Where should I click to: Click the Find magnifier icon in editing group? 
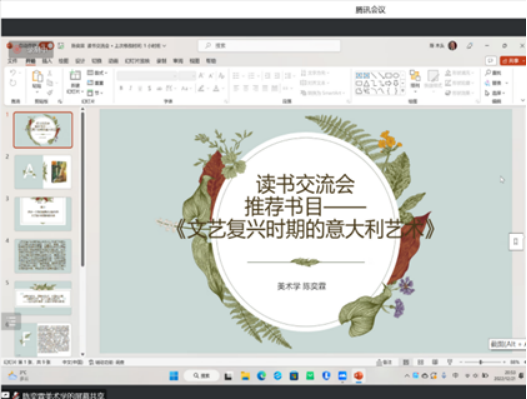488,73
